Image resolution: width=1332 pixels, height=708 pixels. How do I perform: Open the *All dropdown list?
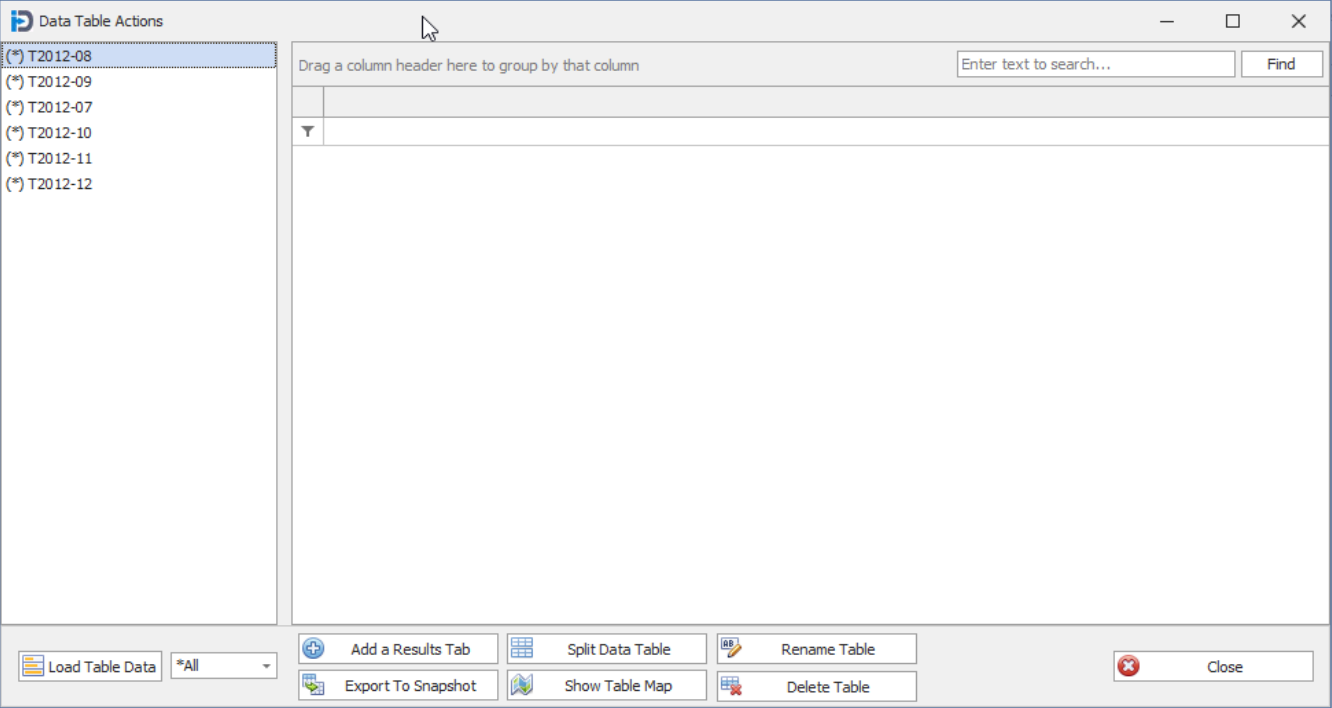point(266,666)
